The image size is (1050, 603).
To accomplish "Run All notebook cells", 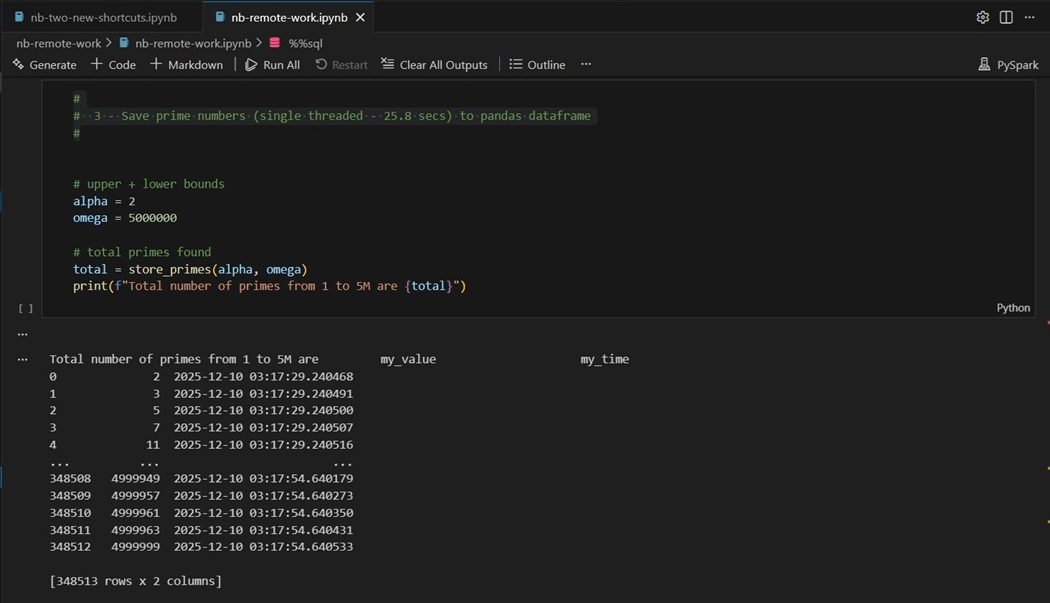I will coord(272,65).
